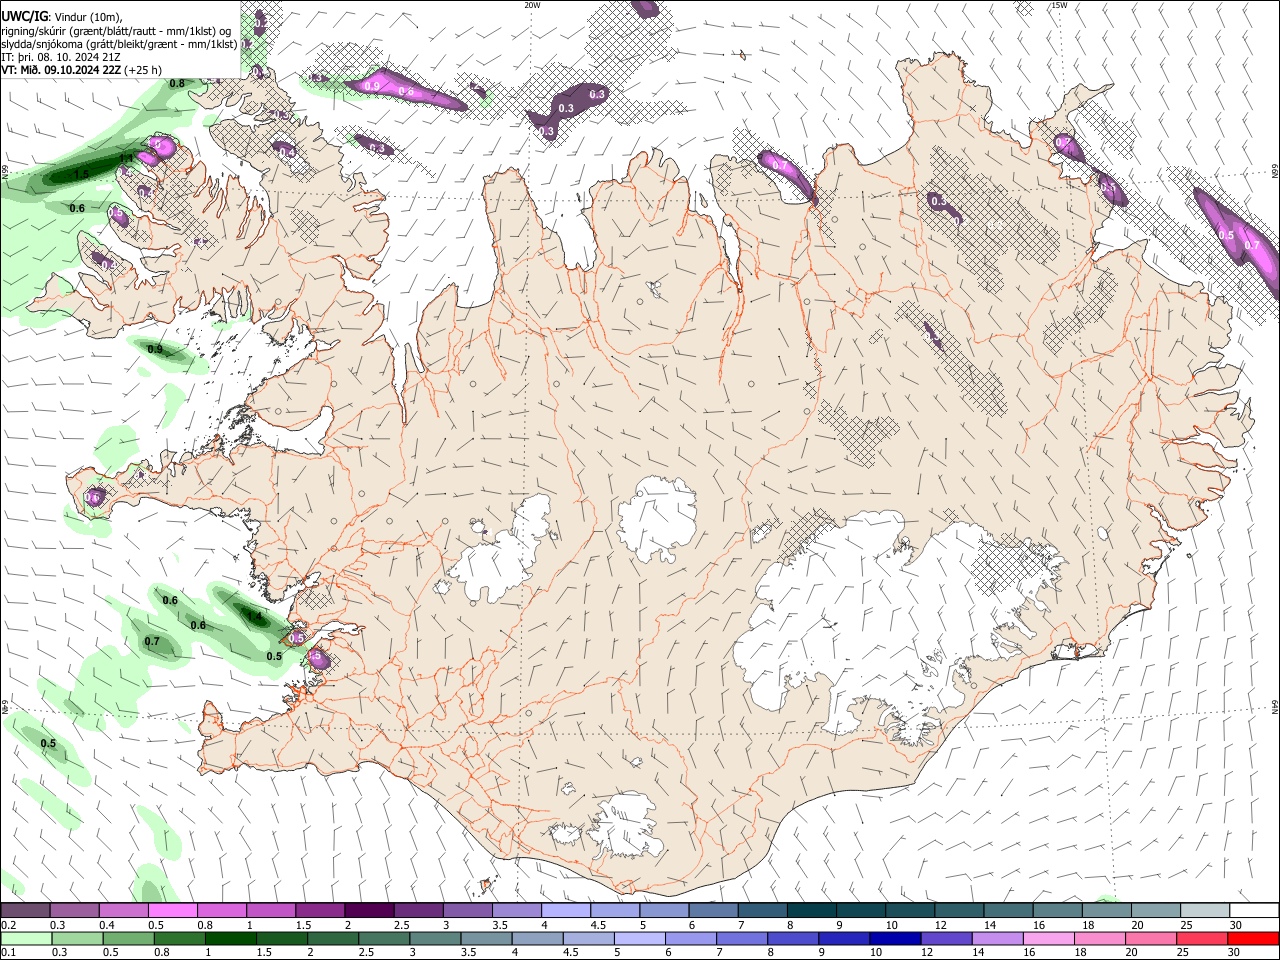1280x960 pixels.
Task: Click the 1.4 rain value near the southwest coast
Action: (x=253, y=616)
